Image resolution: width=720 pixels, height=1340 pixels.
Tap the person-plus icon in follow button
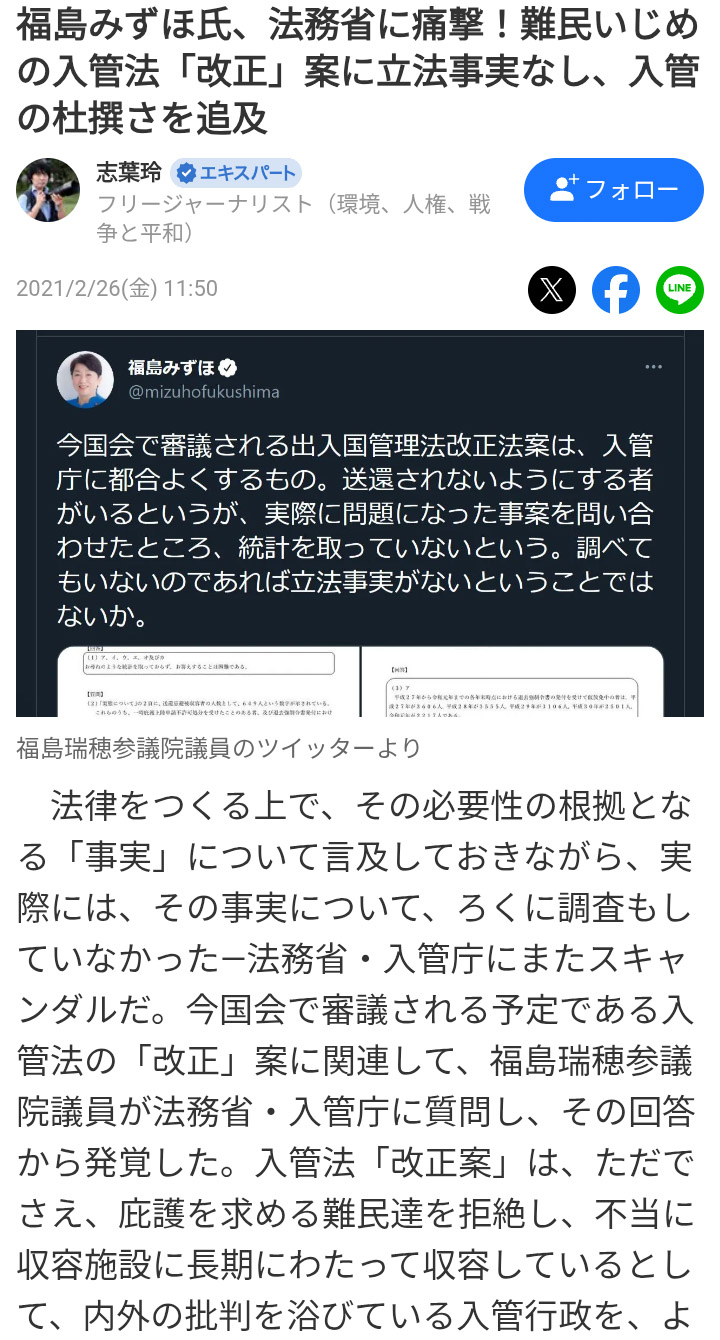tap(564, 189)
